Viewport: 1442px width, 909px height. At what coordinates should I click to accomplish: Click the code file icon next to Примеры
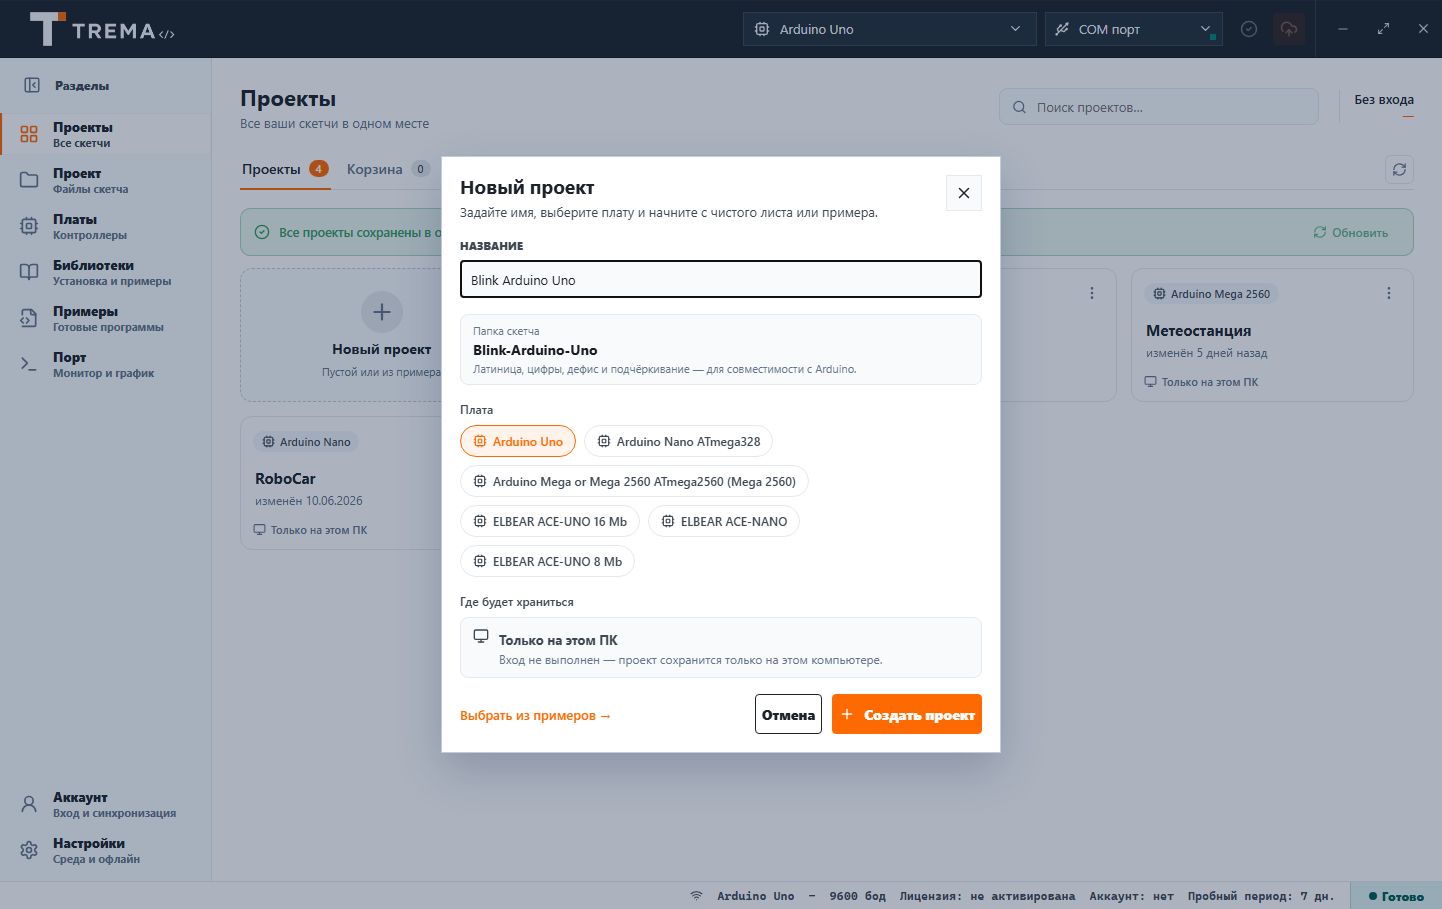pyautogui.click(x=29, y=318)
